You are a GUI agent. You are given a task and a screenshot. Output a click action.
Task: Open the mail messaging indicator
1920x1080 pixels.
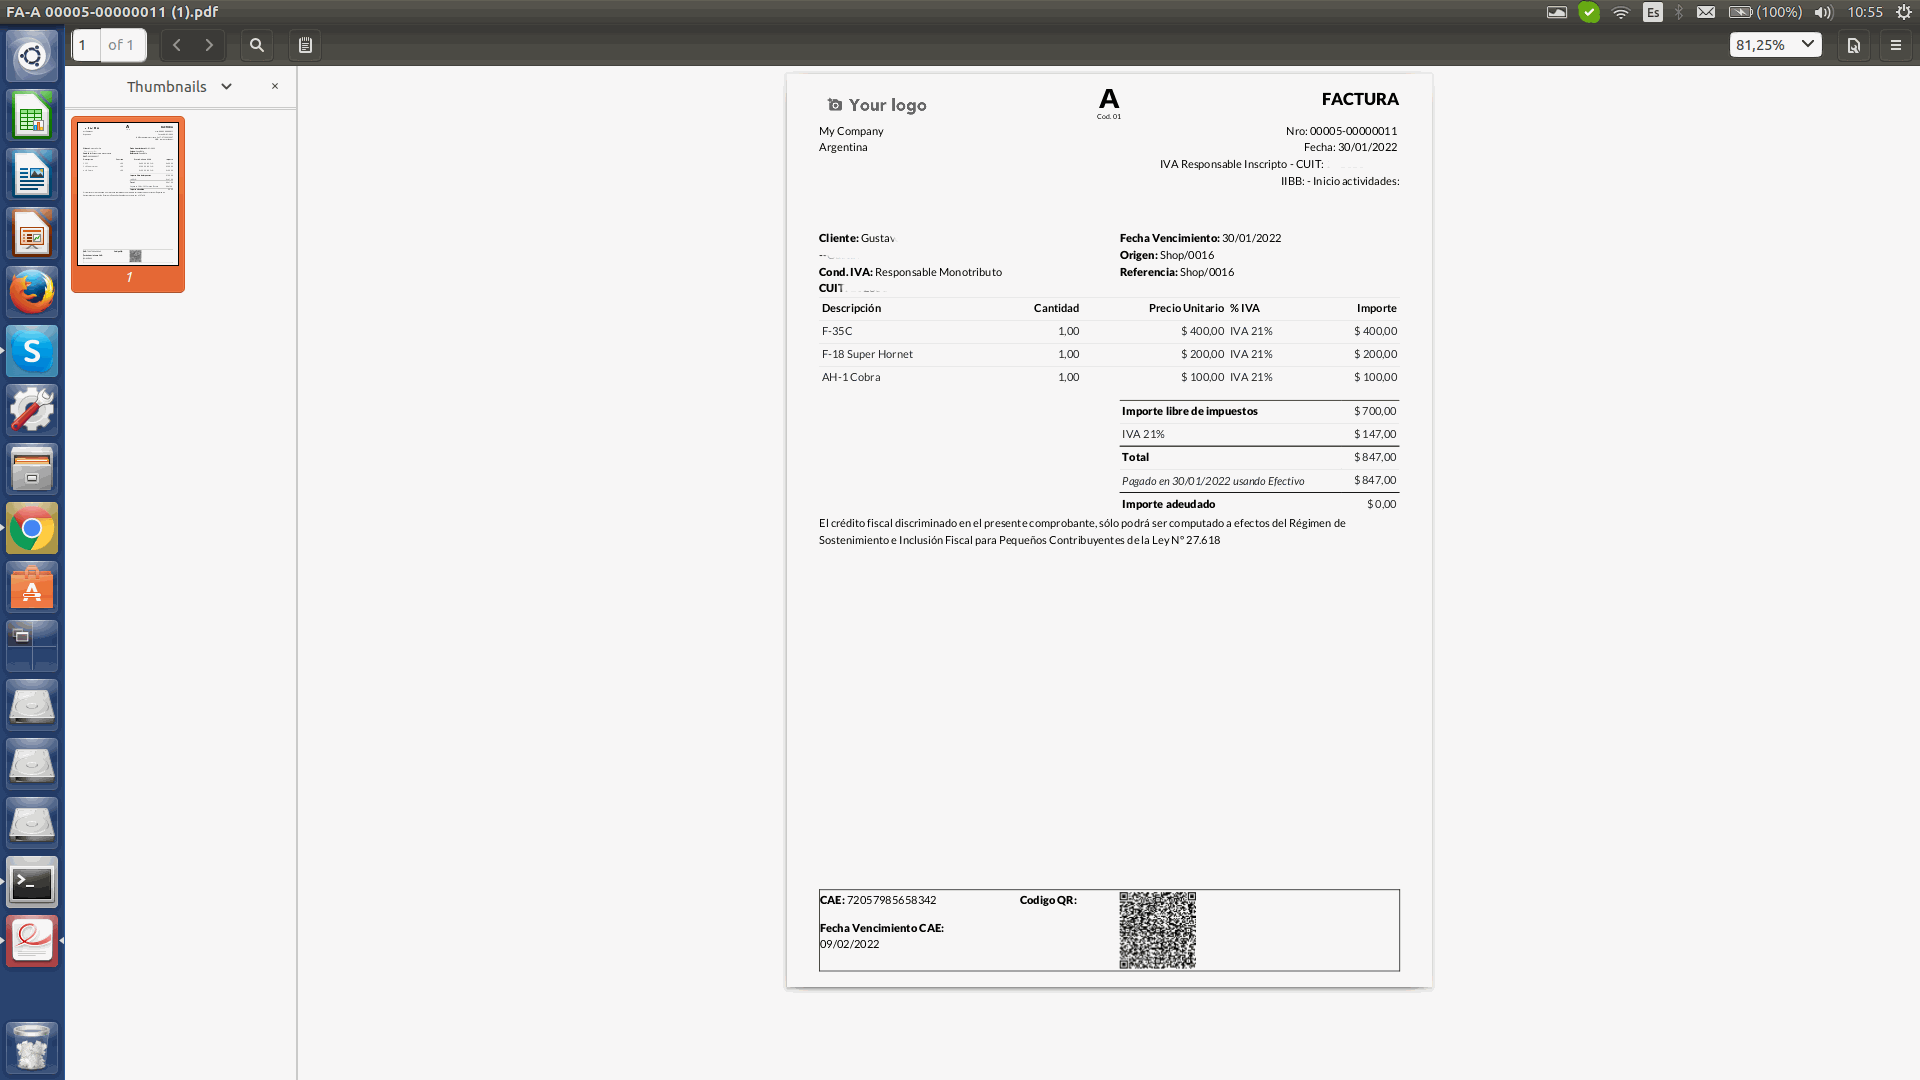click(1706, 12)
